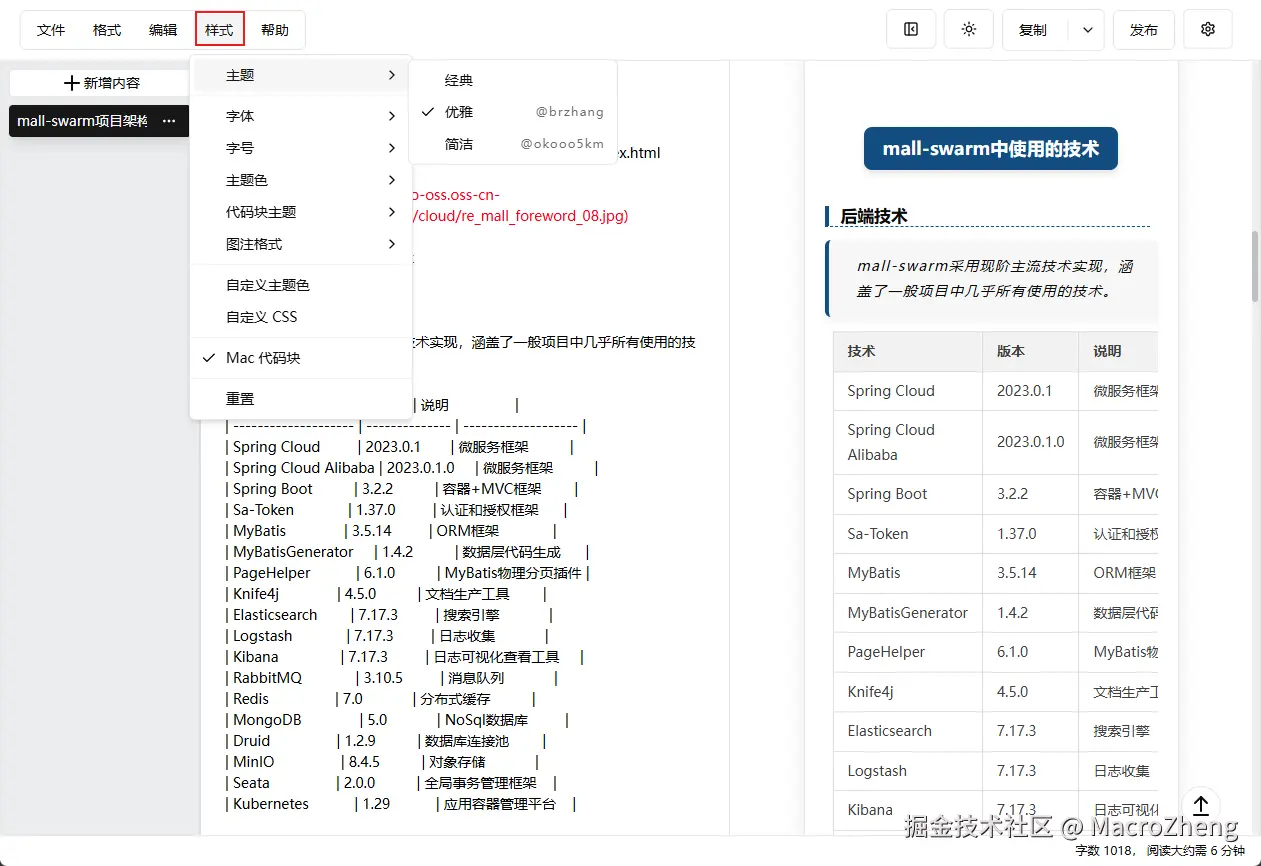Expand the 代码块主题 submenu
The height and width of the screenshot is (866, 1261).
pyautogui.click(x=301, y=212)
